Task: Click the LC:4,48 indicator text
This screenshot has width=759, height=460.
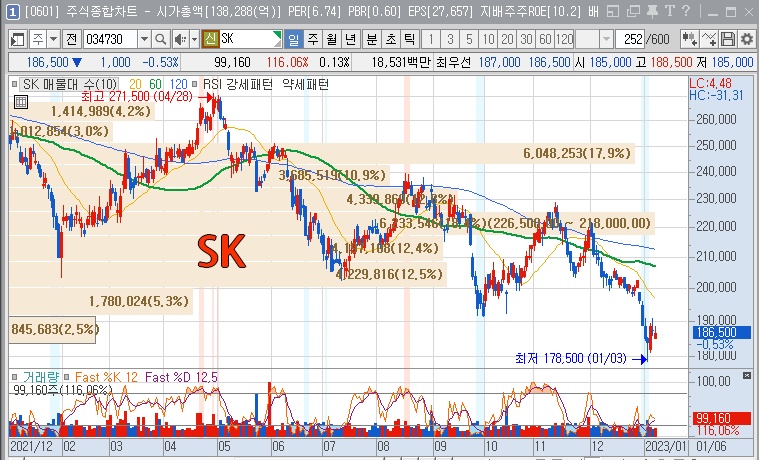Action: click(710, 83)
